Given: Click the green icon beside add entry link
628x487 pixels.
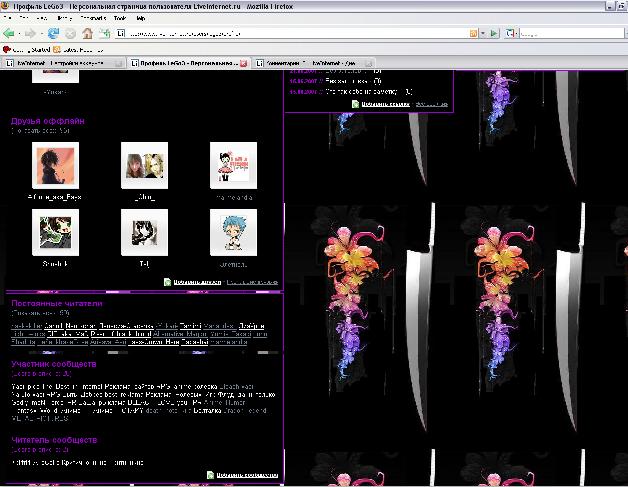Looking at the screenshot, I should (355, 104).
